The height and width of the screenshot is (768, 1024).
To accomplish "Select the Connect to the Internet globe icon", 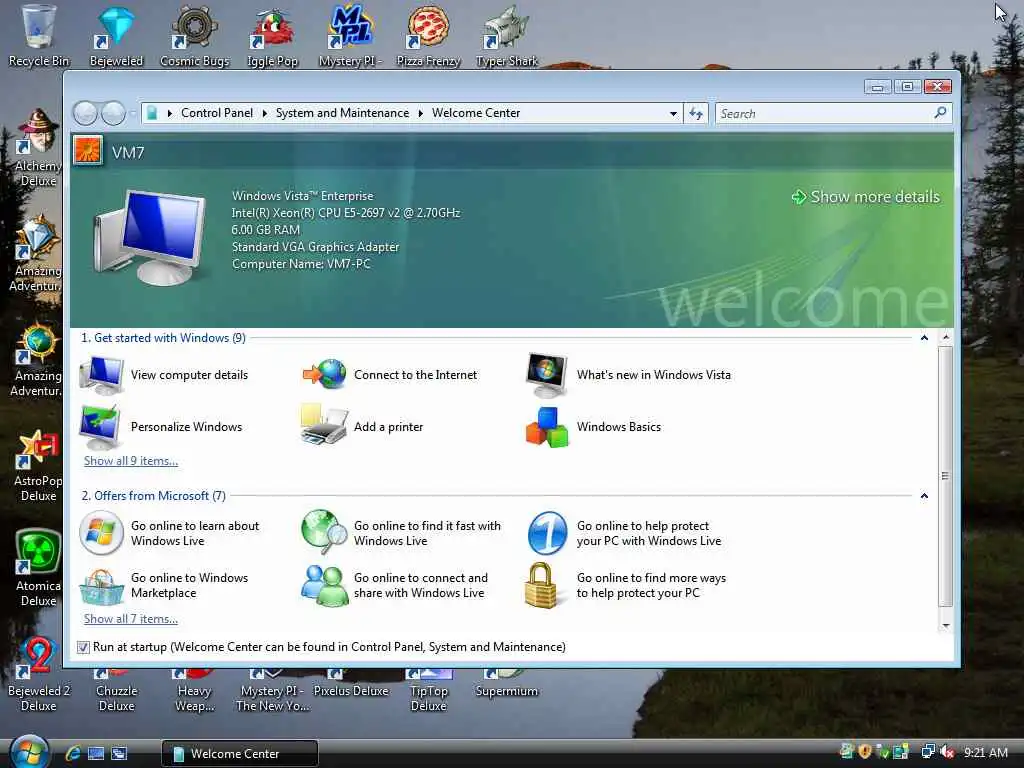I will pos(325,374).
